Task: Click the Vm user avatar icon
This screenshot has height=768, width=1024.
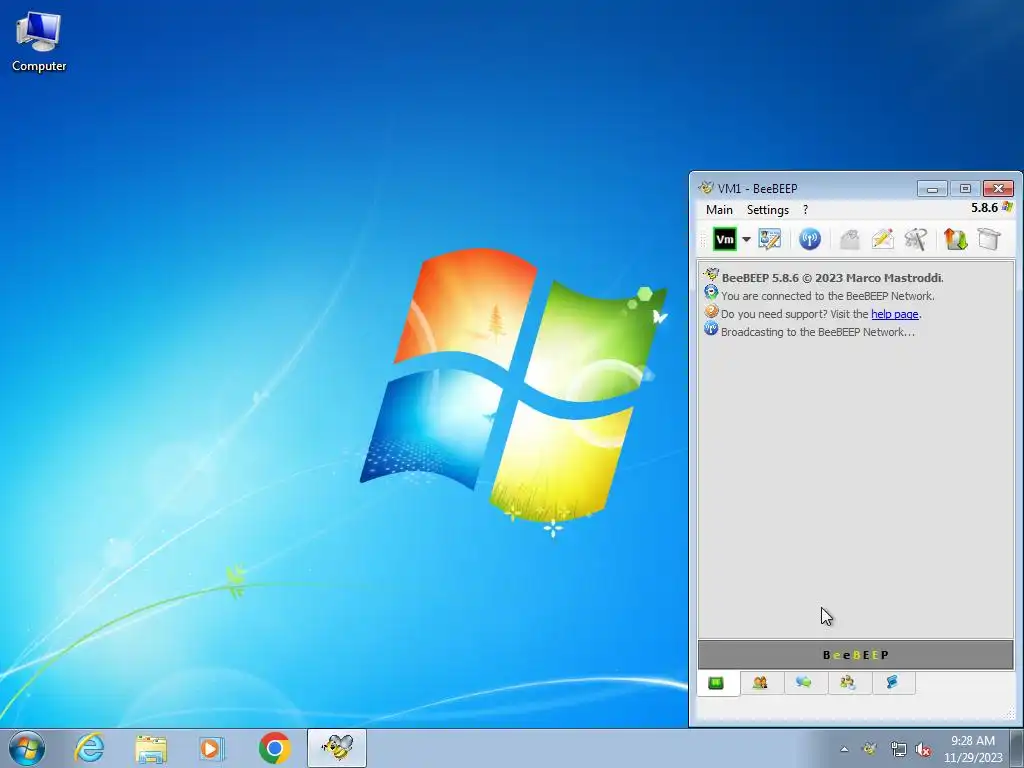Action: 724,239
